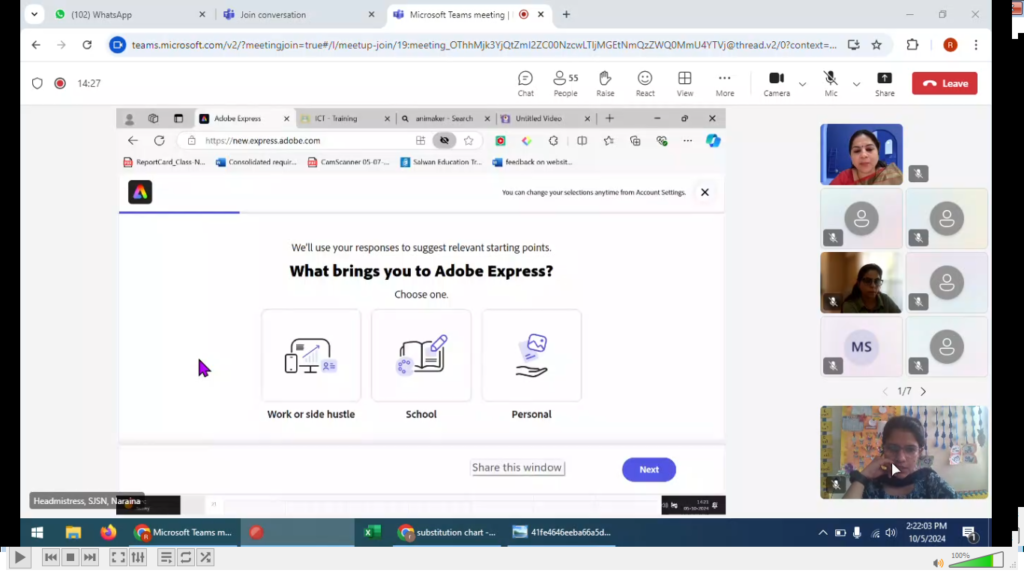Select the MS participant tile
The image size is (1024, 576).
tap(861, 347)
